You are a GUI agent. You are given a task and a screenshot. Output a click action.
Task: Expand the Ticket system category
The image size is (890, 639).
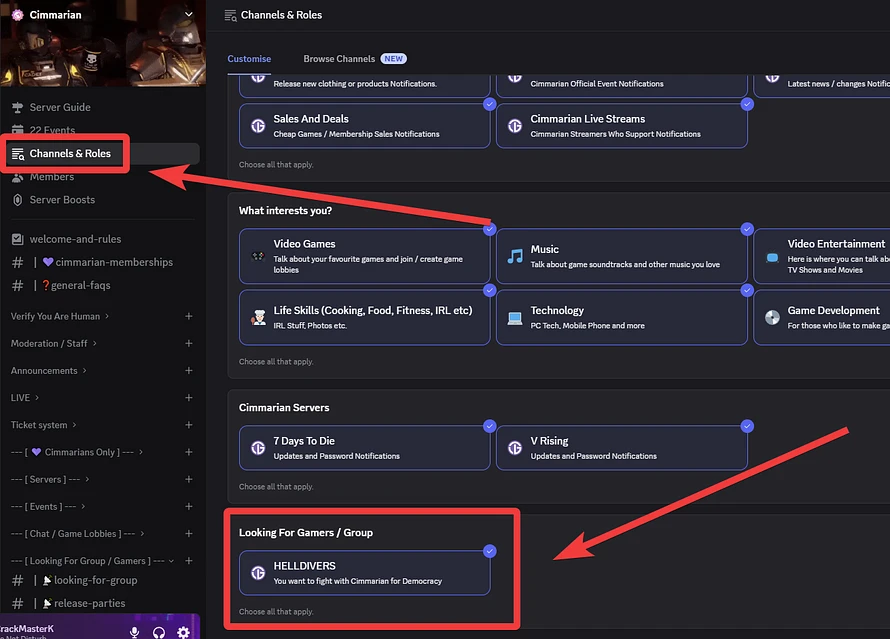(43, 425)
